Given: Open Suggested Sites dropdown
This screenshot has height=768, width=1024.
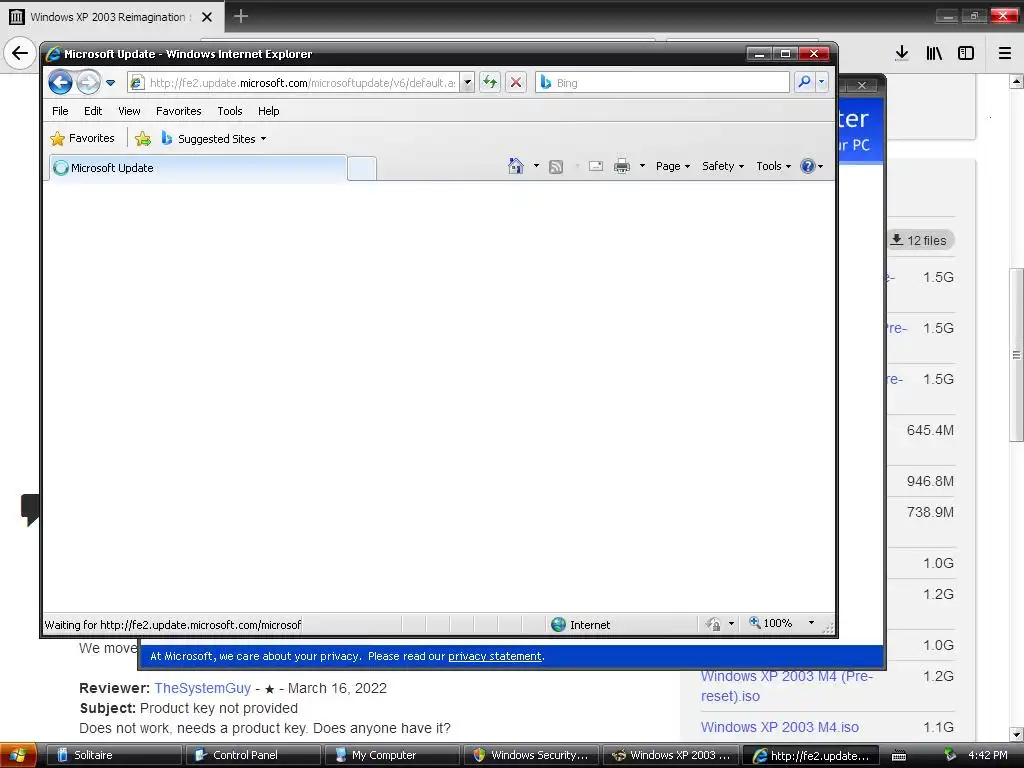Looking at the screenshot, I should (x=214, y=138).
